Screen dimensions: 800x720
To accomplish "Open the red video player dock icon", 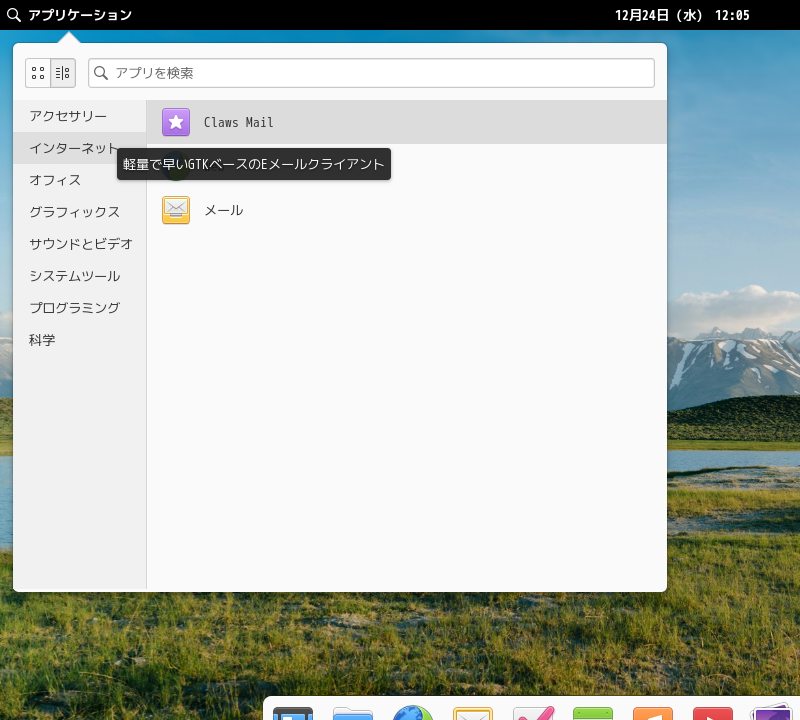I will 713,712.
